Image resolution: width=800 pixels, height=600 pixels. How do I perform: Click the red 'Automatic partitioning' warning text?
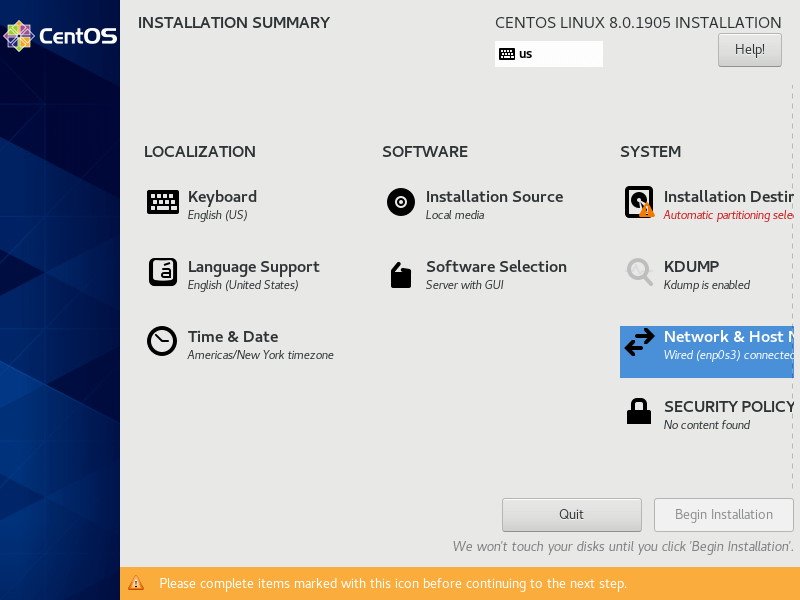click(728, 215)
